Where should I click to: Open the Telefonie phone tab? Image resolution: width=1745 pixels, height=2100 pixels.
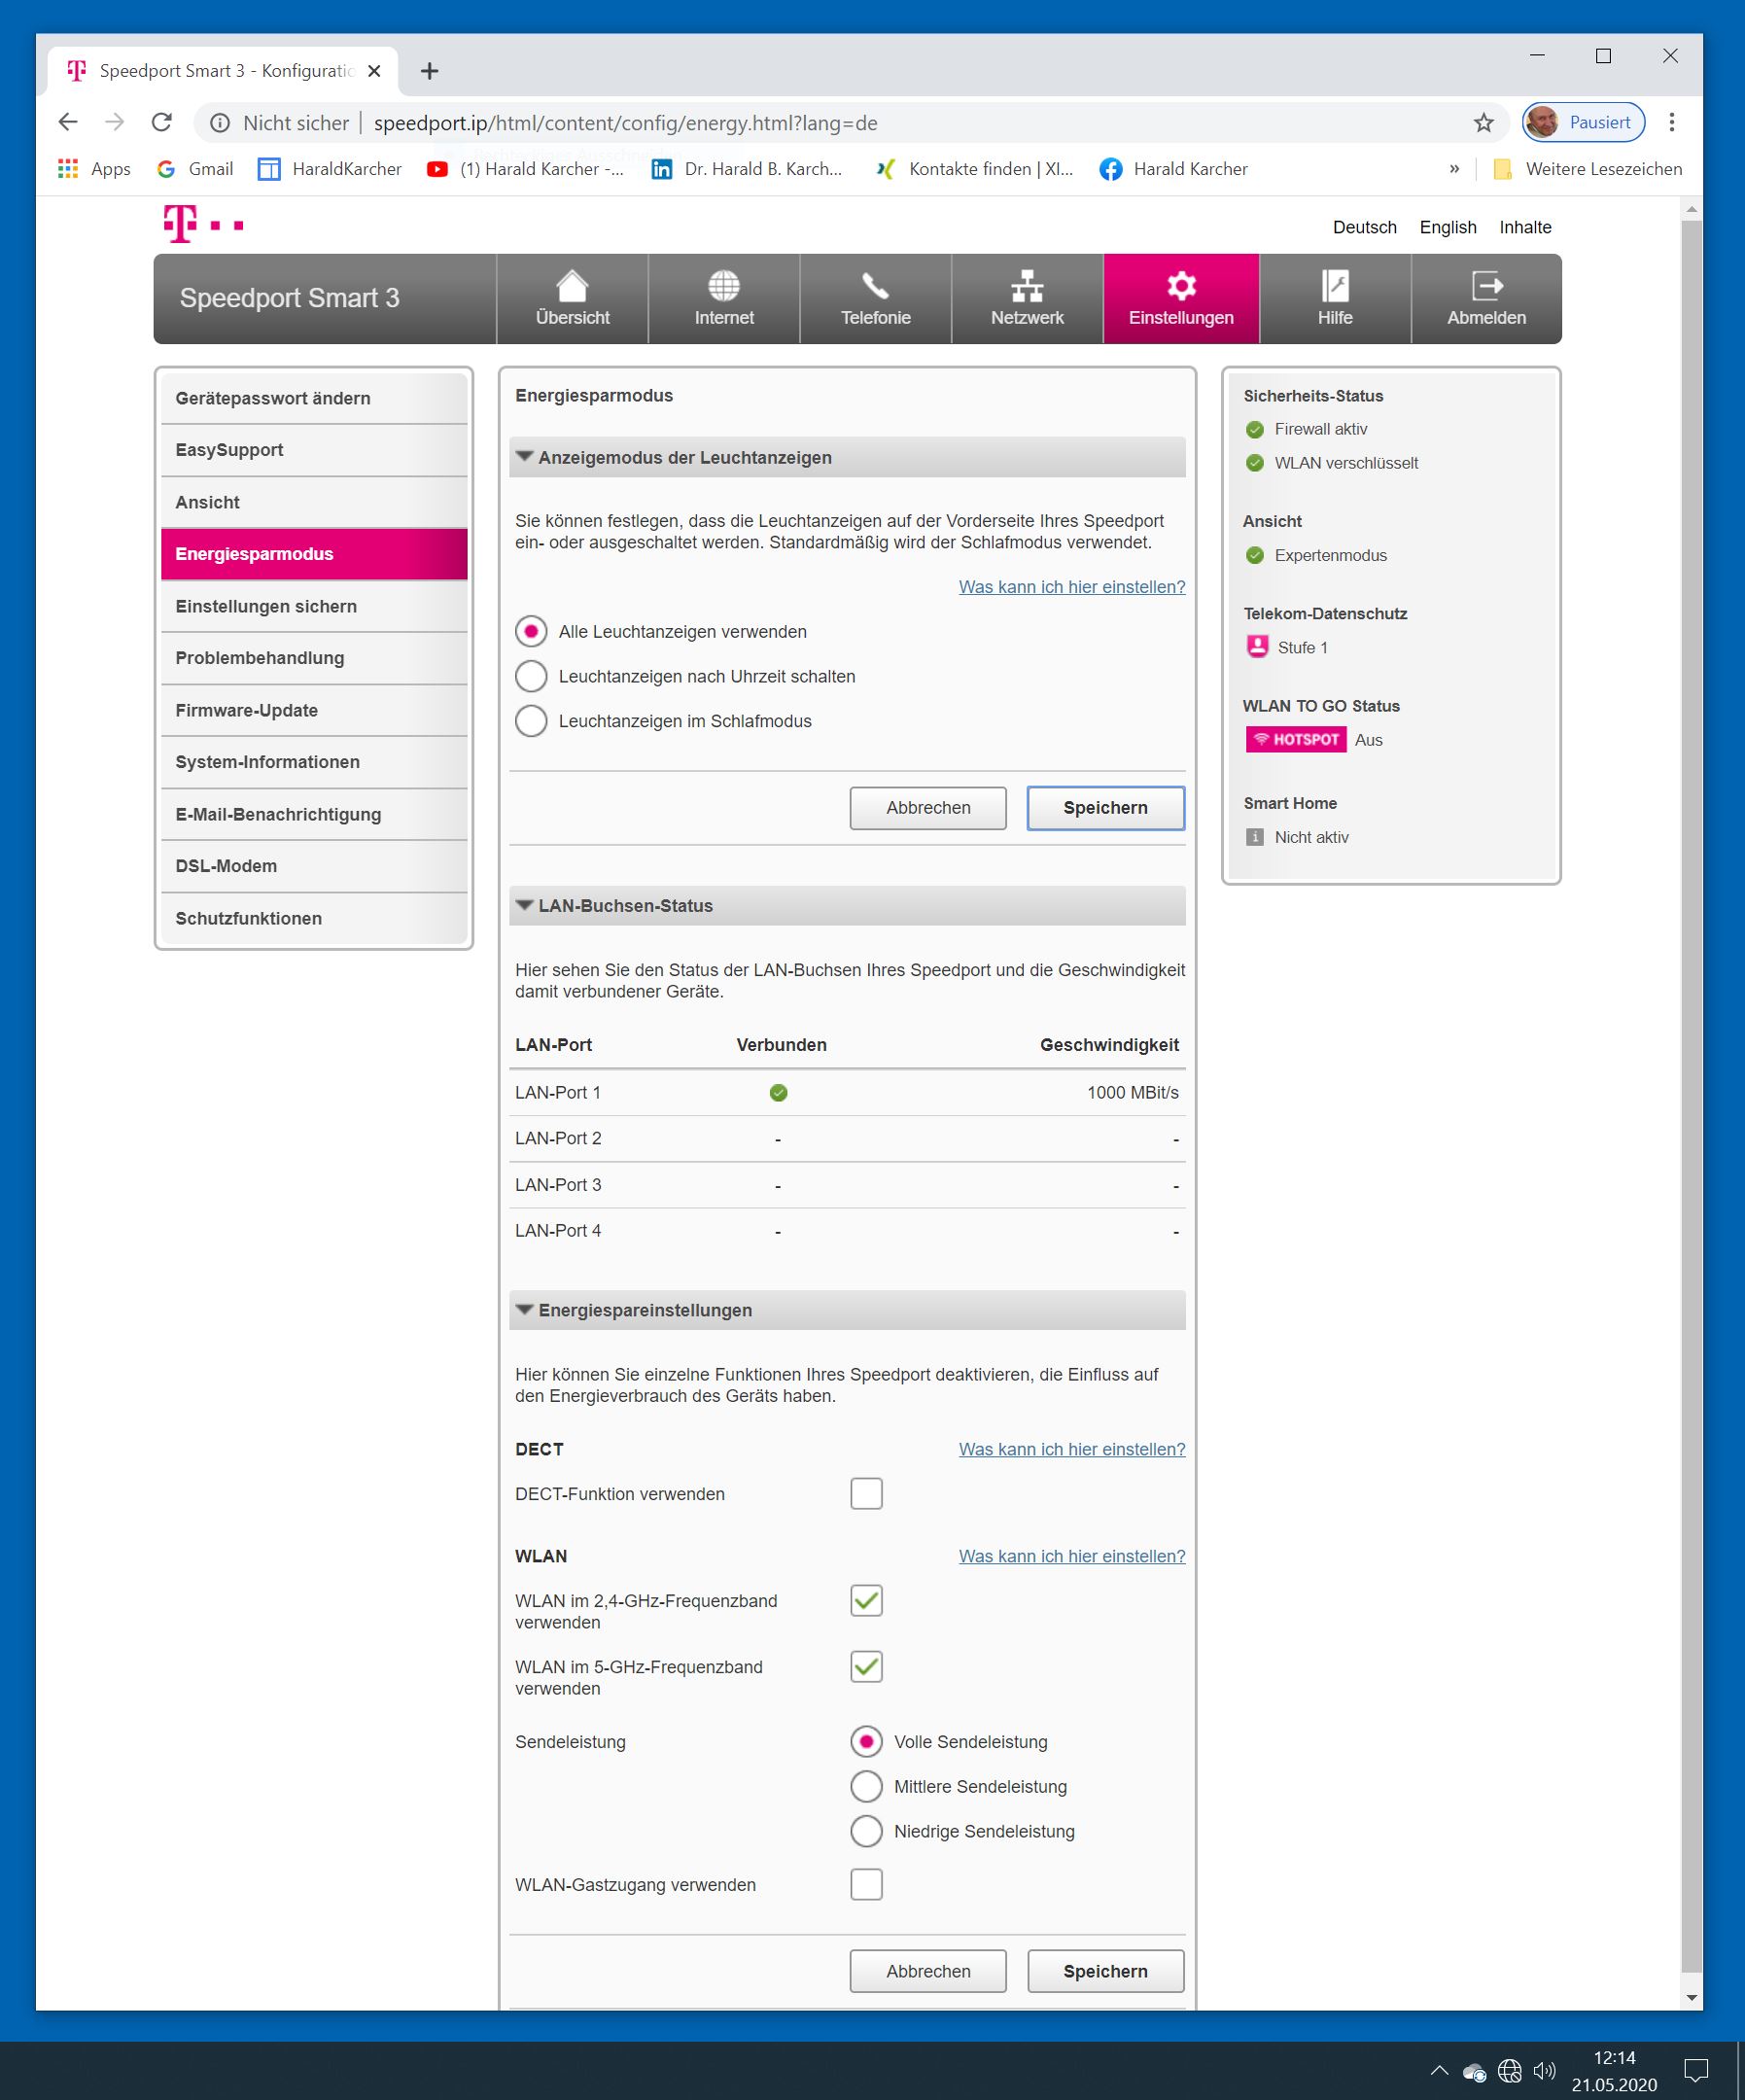point(876,298)
